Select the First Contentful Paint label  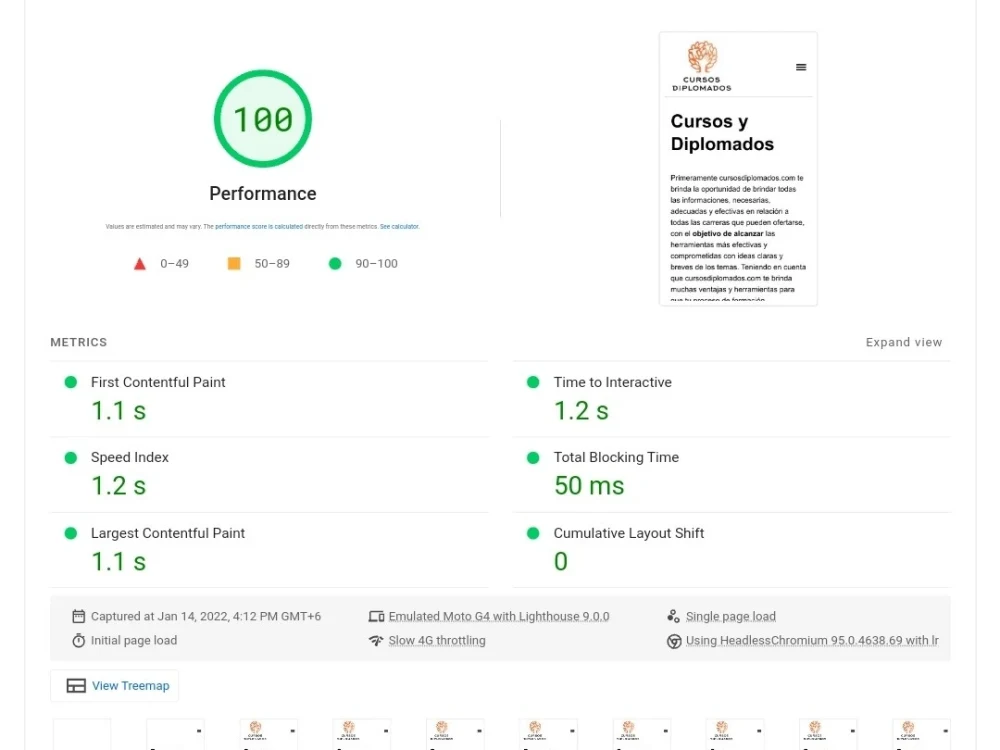pos(158,382)
